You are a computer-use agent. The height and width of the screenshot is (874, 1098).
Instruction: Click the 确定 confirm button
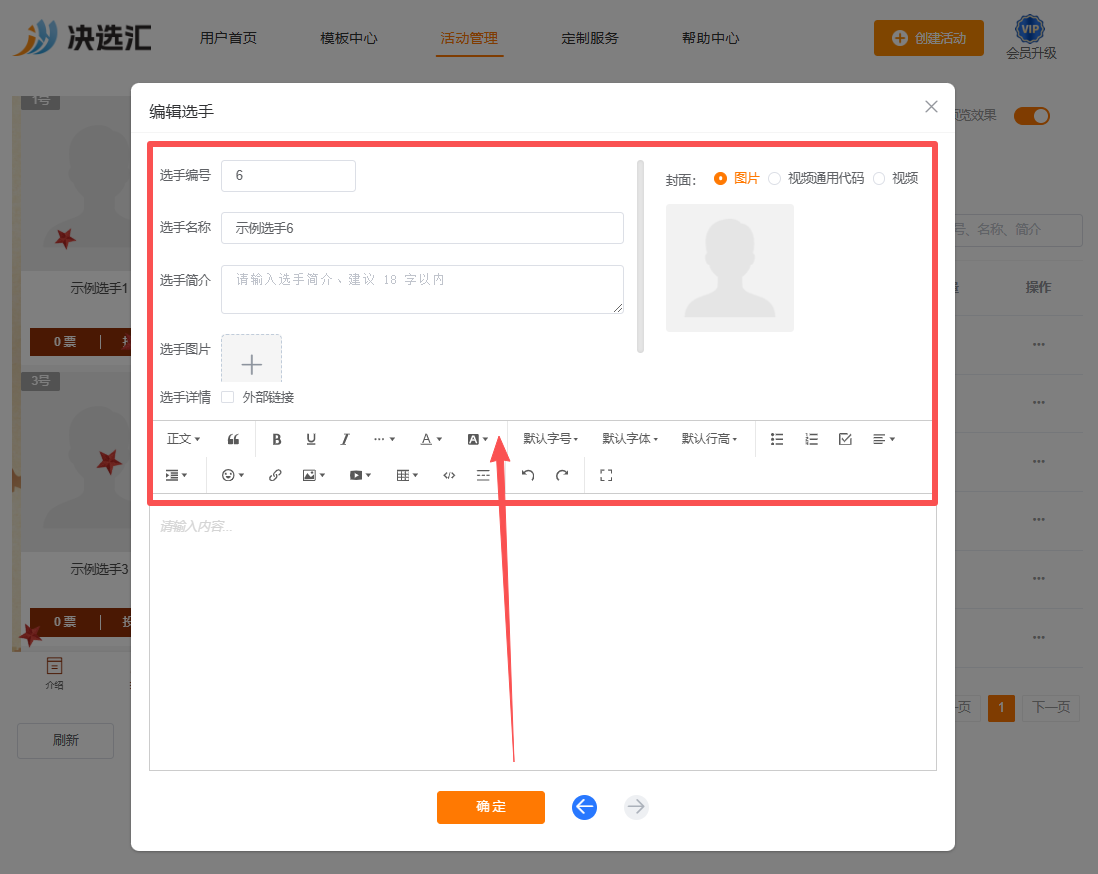491,807
